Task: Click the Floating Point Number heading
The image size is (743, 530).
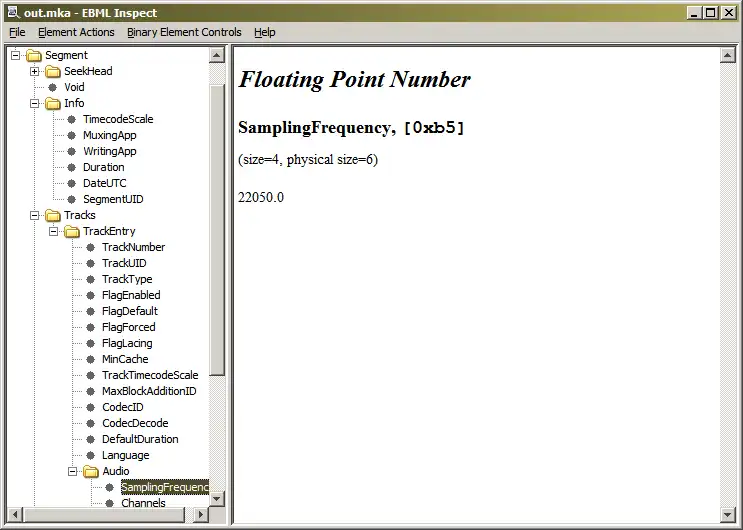Action: (x=354, y=80)
